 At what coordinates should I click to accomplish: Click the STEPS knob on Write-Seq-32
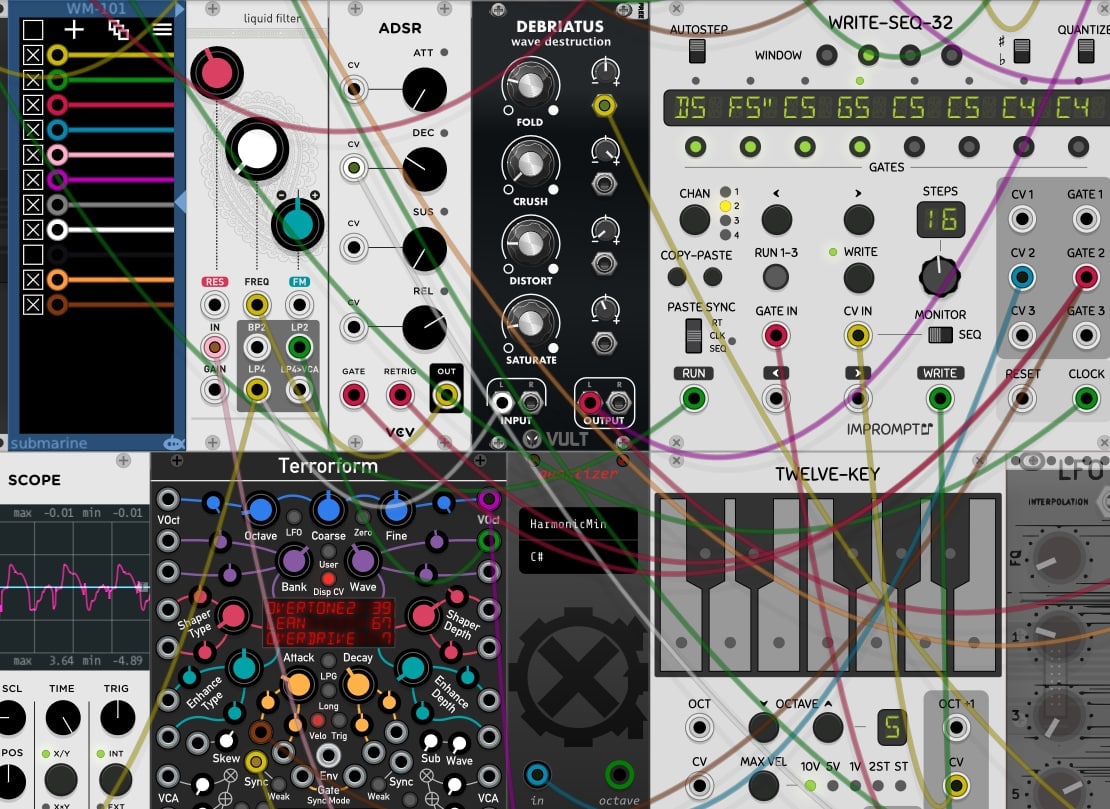point(939,276)
